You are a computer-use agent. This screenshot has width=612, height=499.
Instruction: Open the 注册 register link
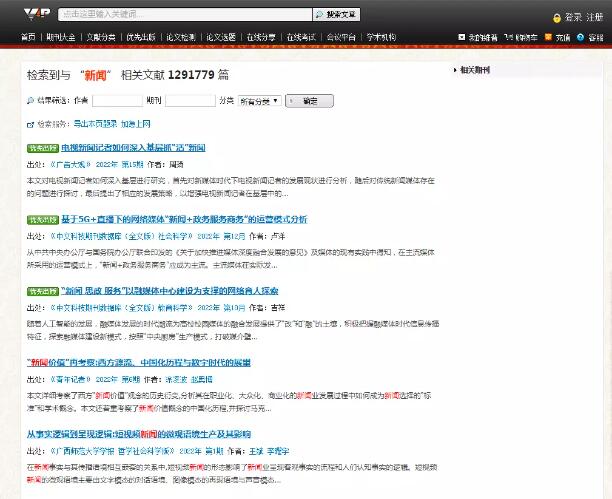(594, 17)
